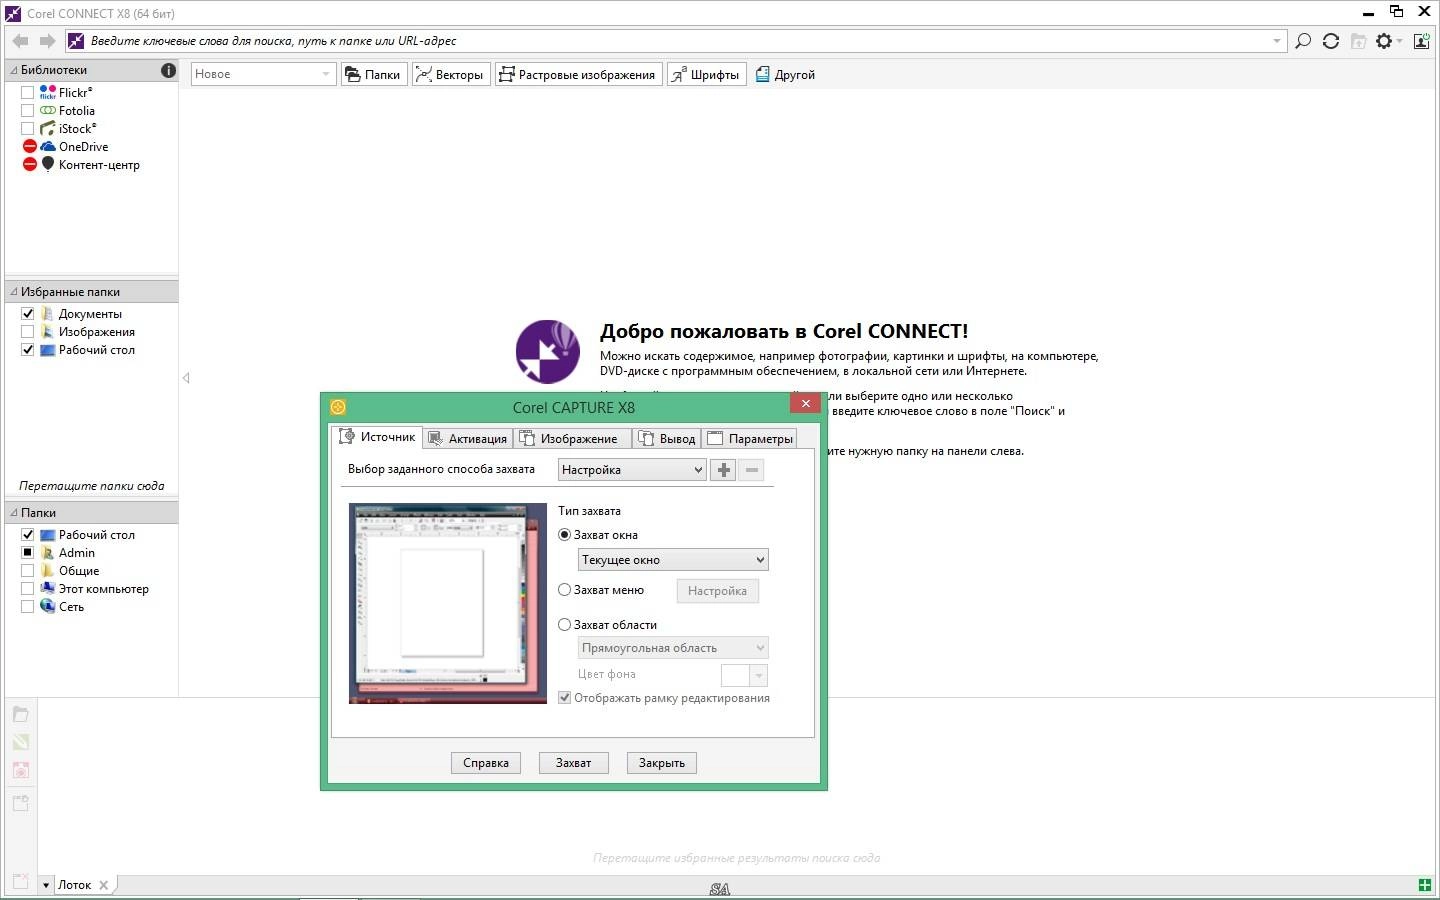Refresh content with the circular arrows icon
Screen dimensions: 1440x900
coord(1331,41)
